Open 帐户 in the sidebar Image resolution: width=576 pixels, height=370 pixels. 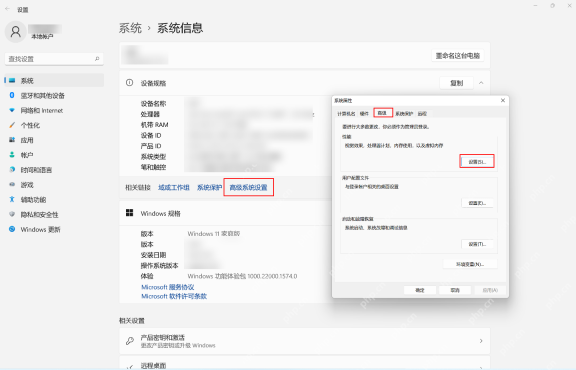pyautogui.click(x=54, y=155)
